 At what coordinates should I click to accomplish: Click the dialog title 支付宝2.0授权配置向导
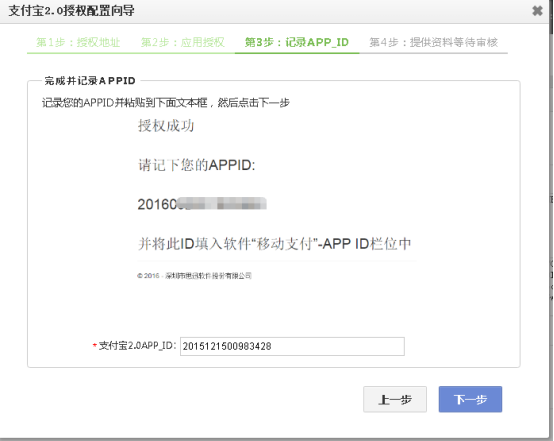(71, 11)
